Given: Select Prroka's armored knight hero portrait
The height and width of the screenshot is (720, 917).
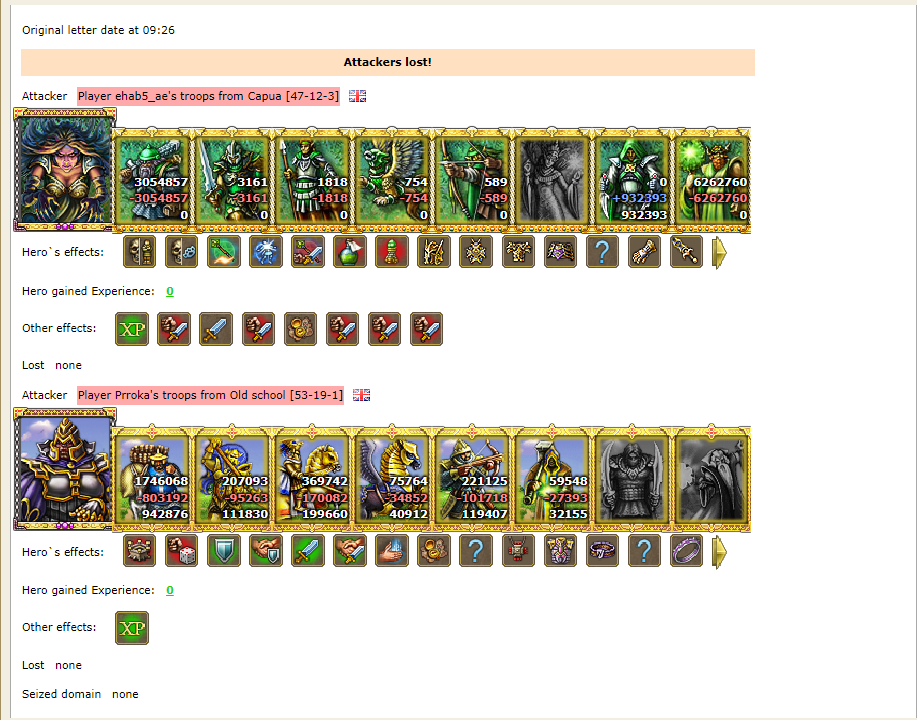Looking at the screenshot, I should click(65, 470).
